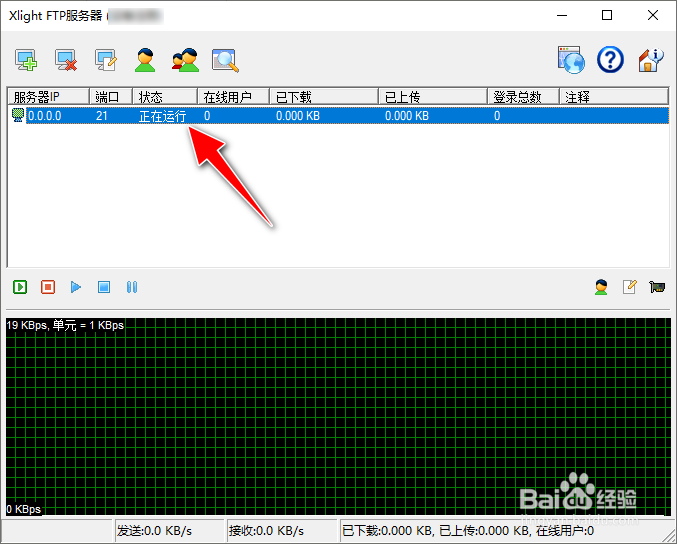
Task: Click the 0.000 KB uploaded cell in server row
Action: tap(407, 116)
